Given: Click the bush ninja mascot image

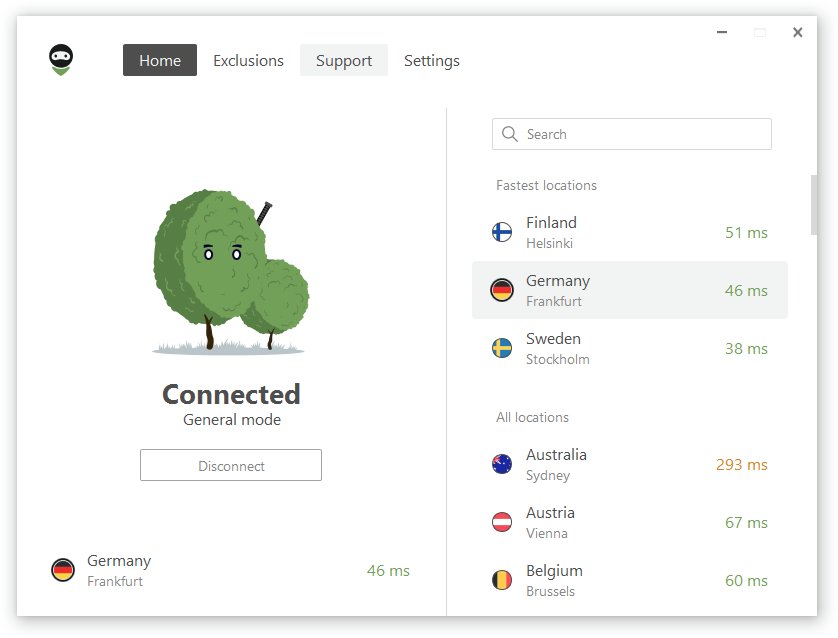Looking at the screenshot, I should (231, 271).
